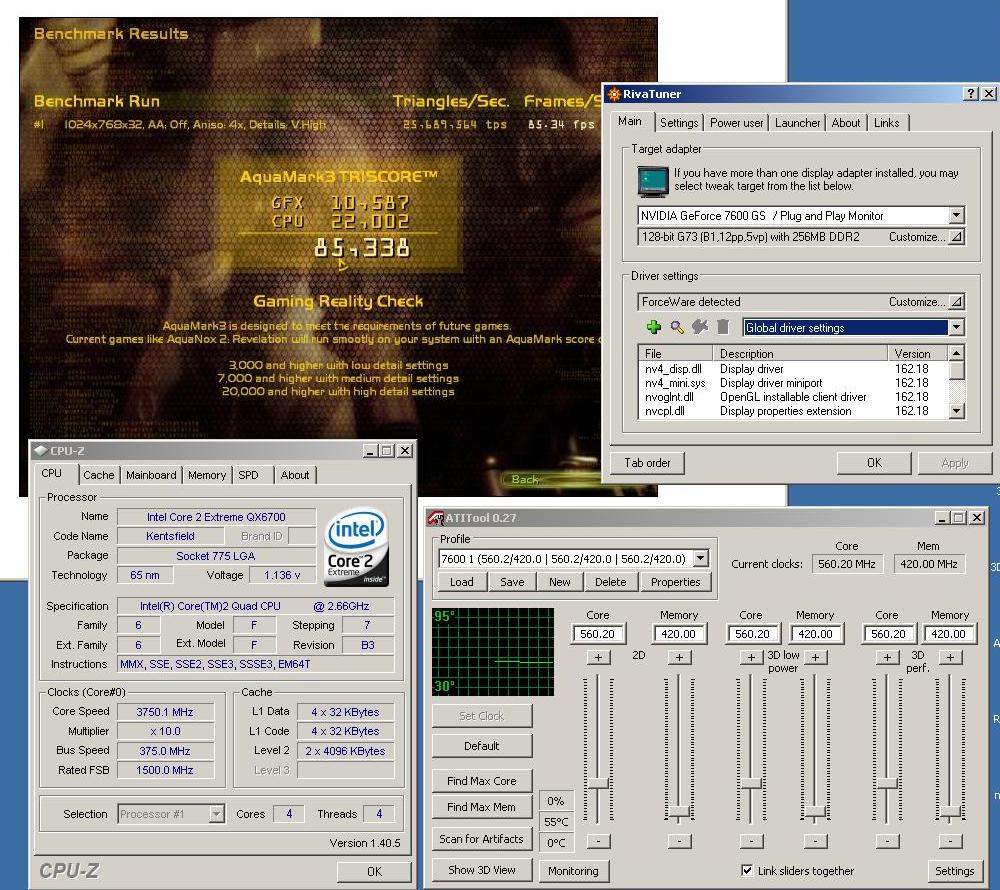1000x890 pixels.
Task: Click Scan for Artifacts button
Action: 482,839
